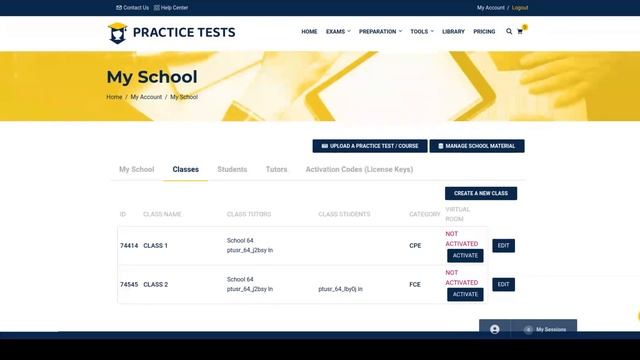640x360 pixels.
Task: Click the Class Tutors column header
Action: pyautogui.click(x=249, y=214)
